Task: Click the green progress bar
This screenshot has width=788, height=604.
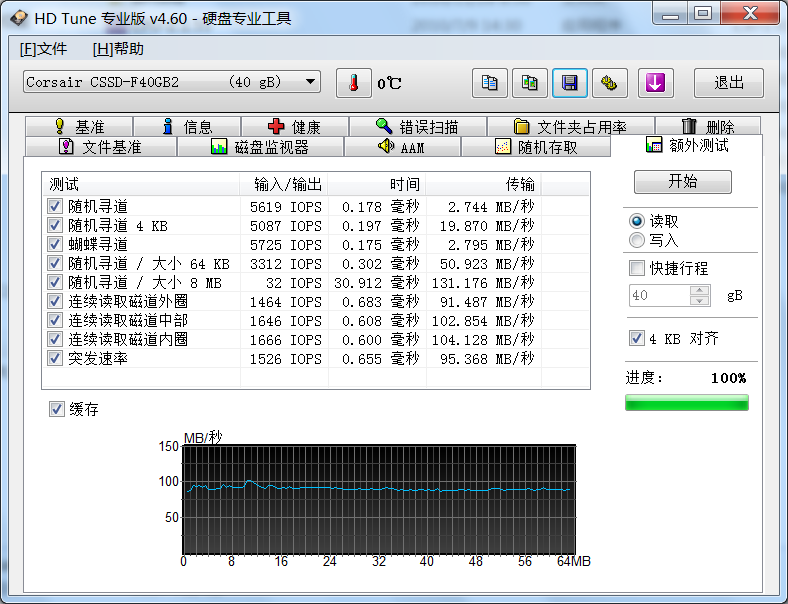Action: 686,403
